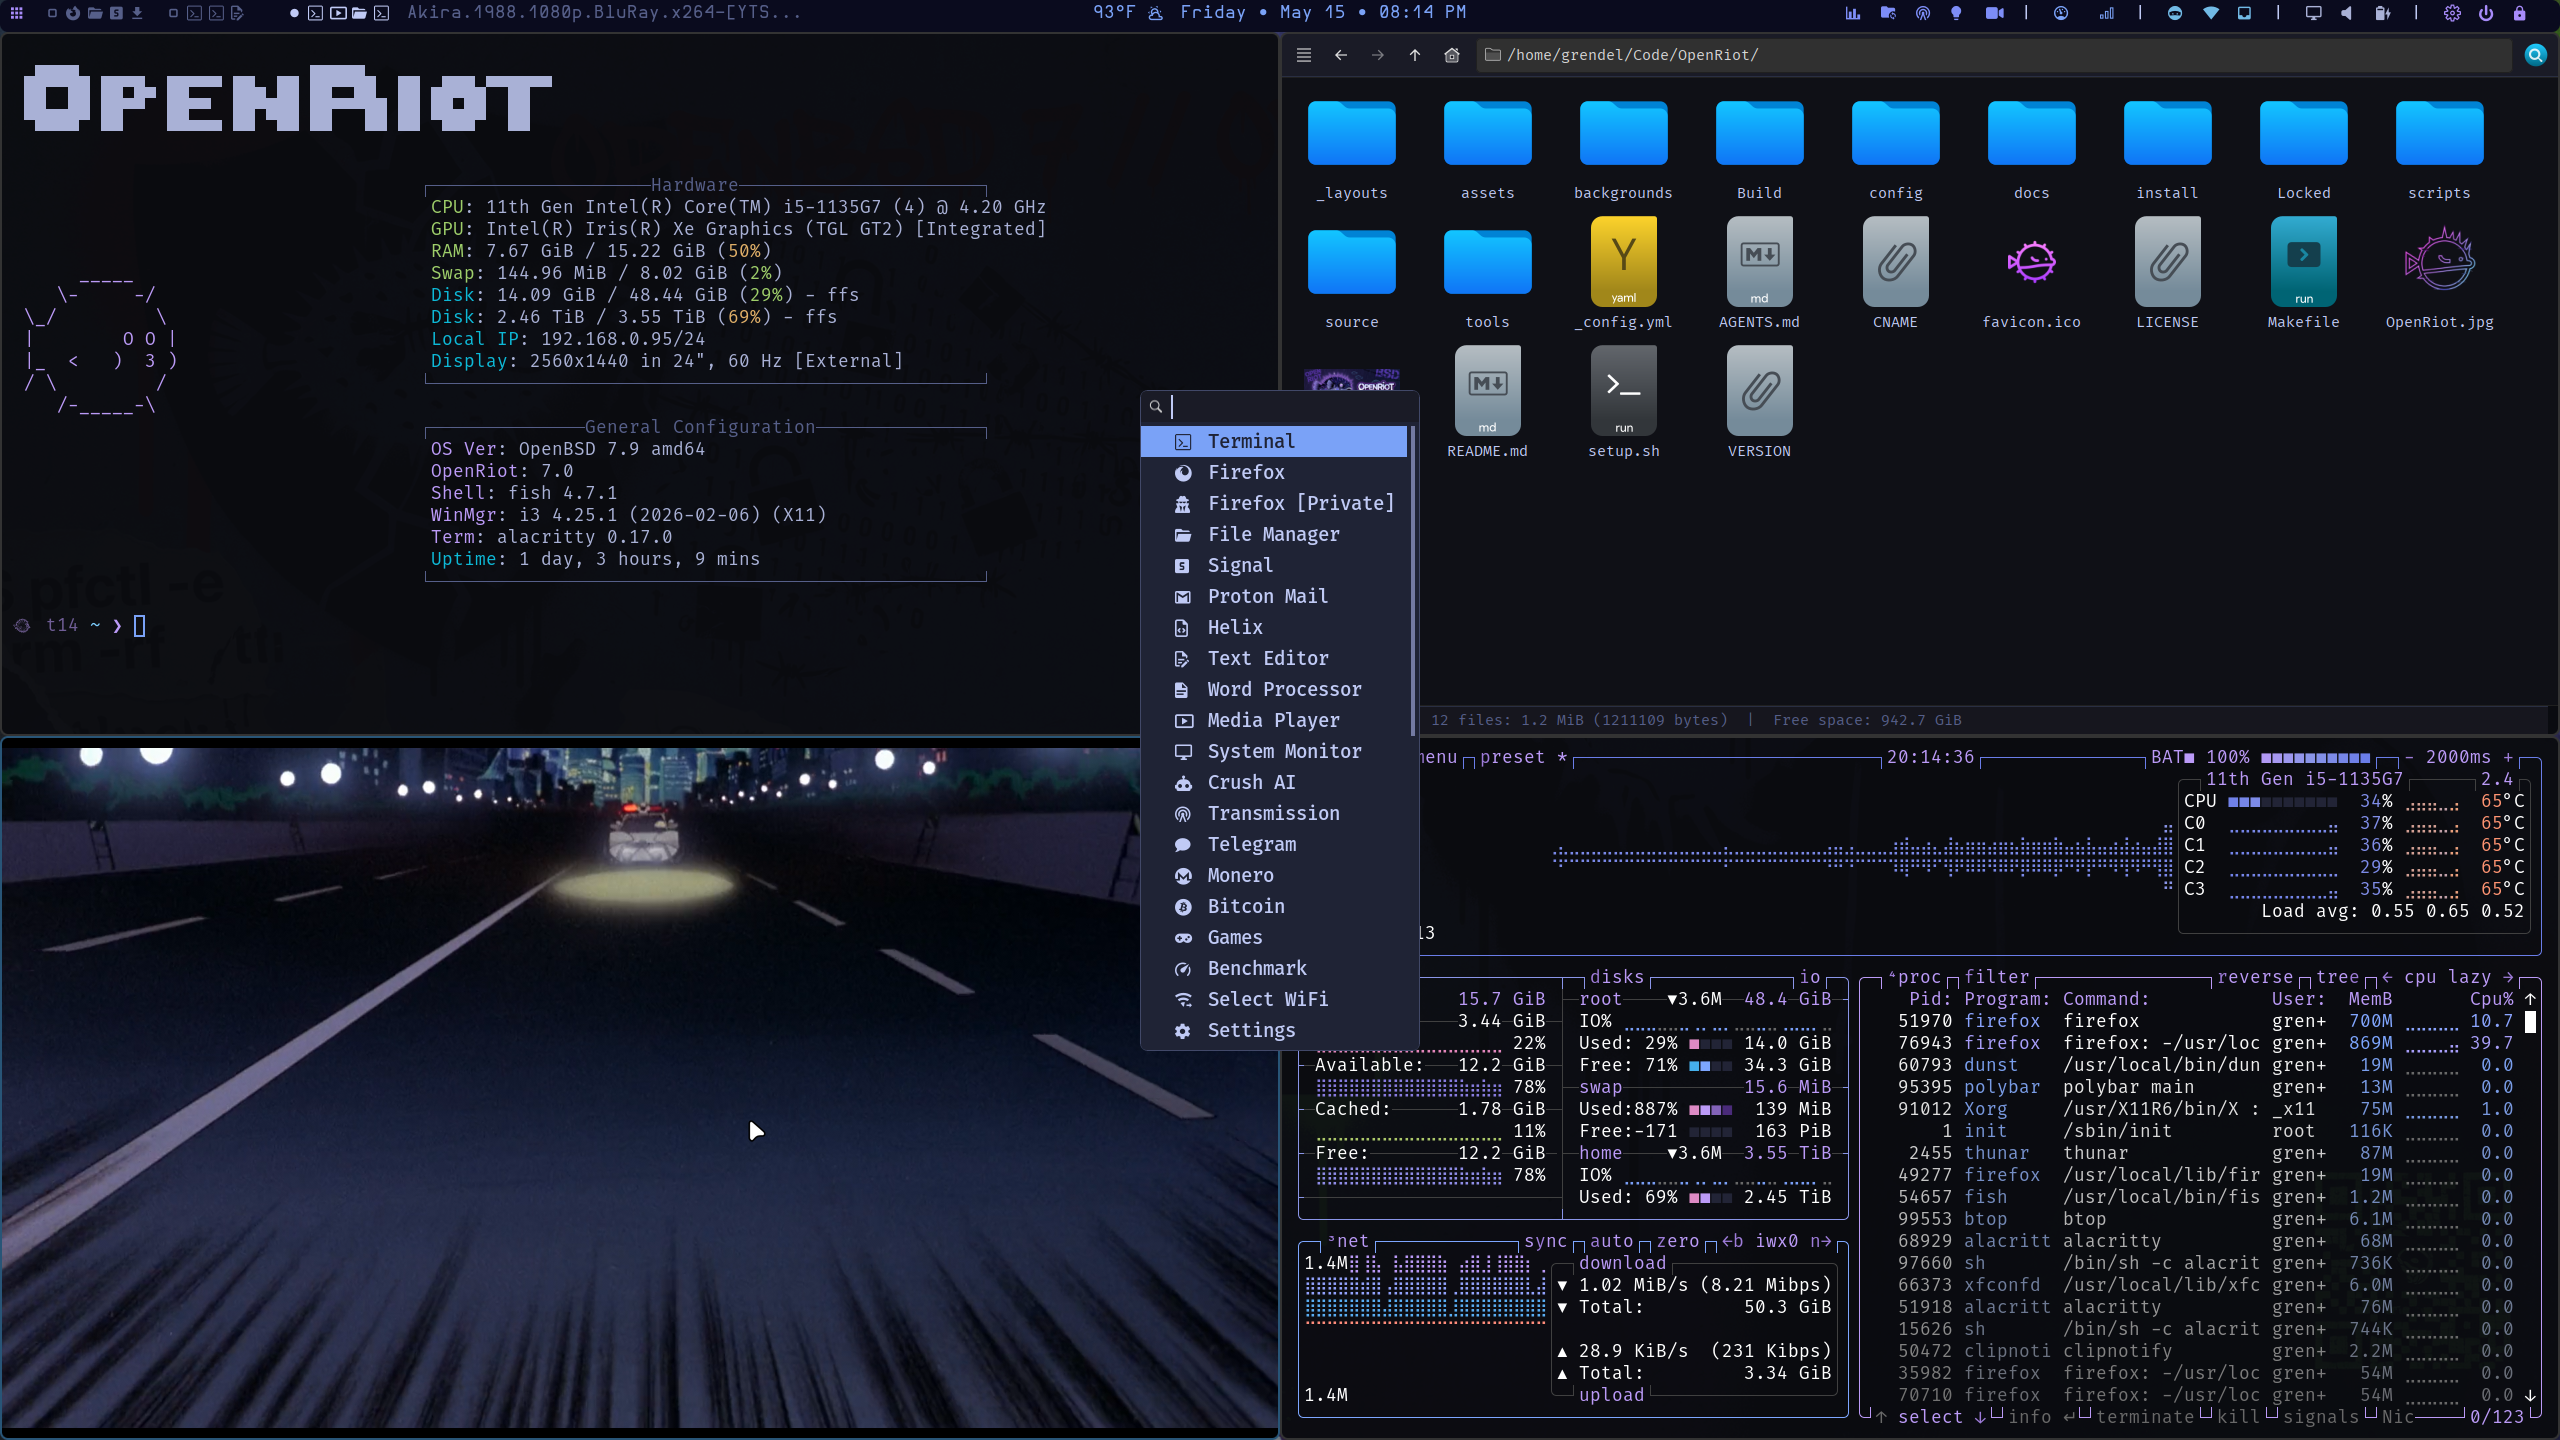Click left arrow beside cpu lazy sorting
2560x1440 pixels.
[2386, 977]
